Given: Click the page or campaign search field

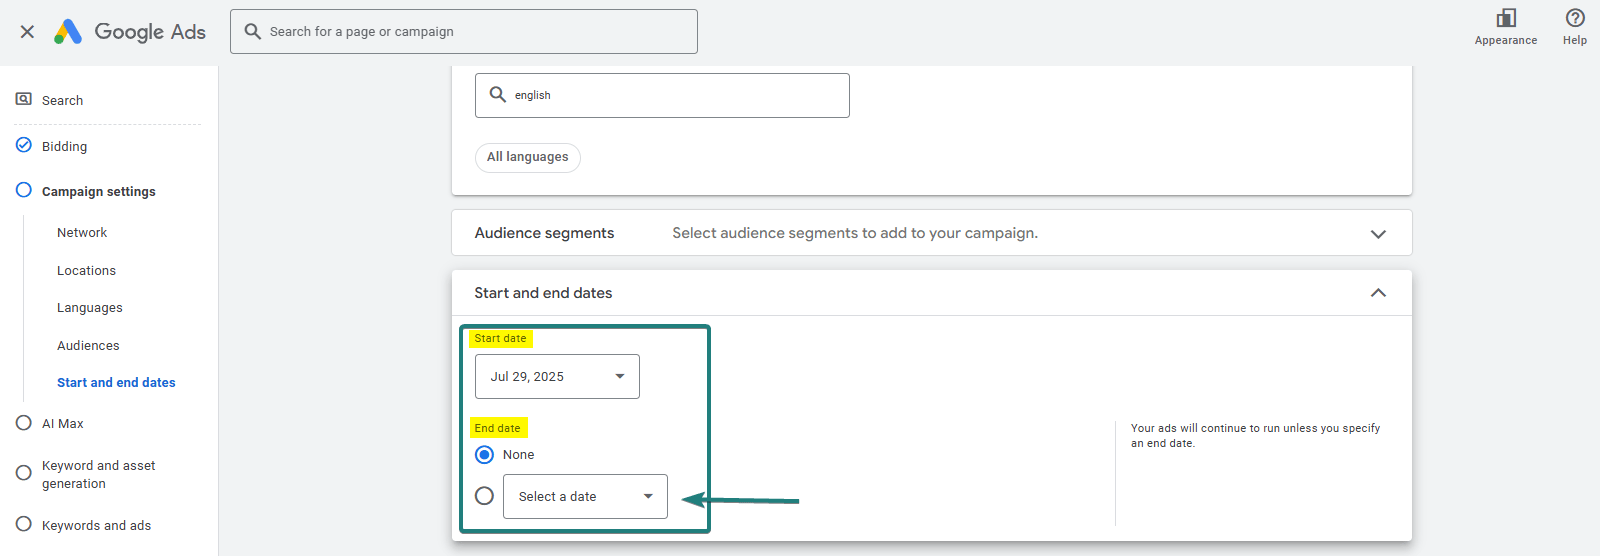Looking at the screenshot, I should (470, 32).
